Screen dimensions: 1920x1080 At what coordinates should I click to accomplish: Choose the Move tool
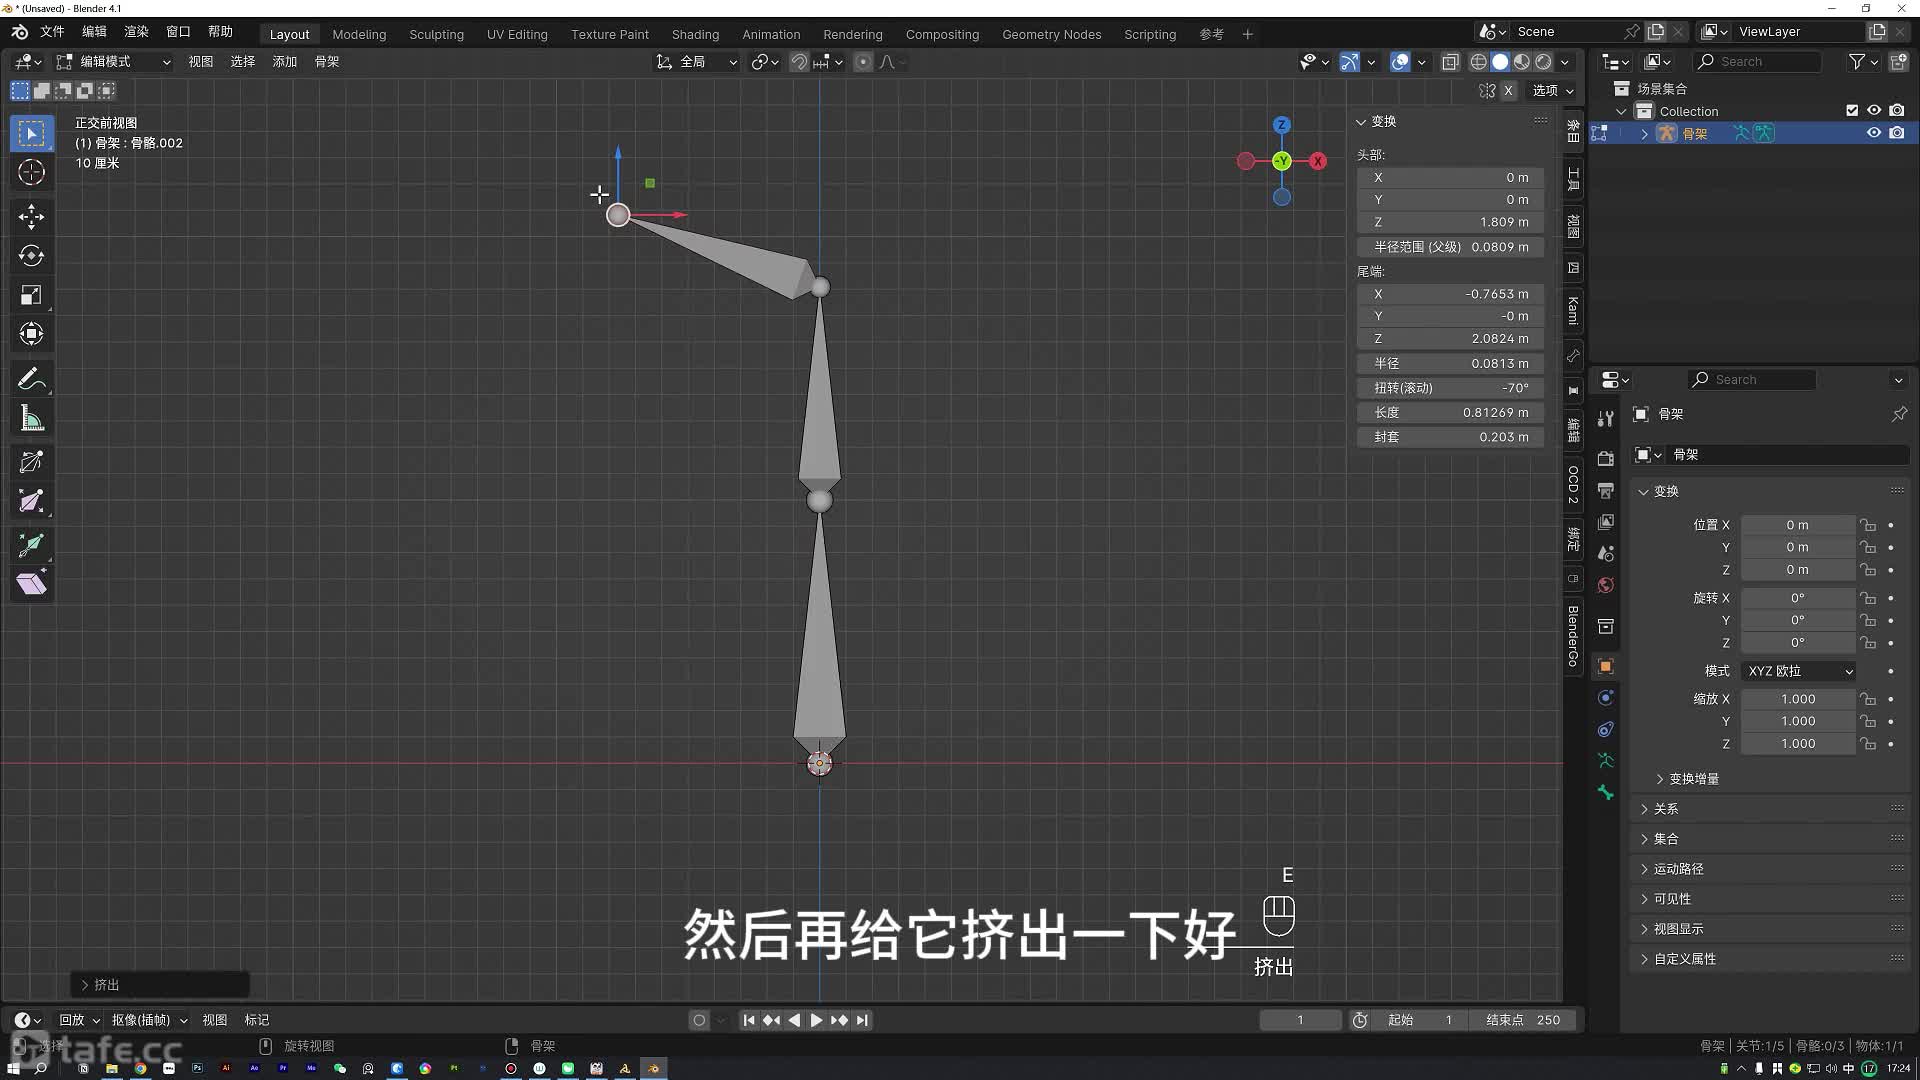[31, 216]
